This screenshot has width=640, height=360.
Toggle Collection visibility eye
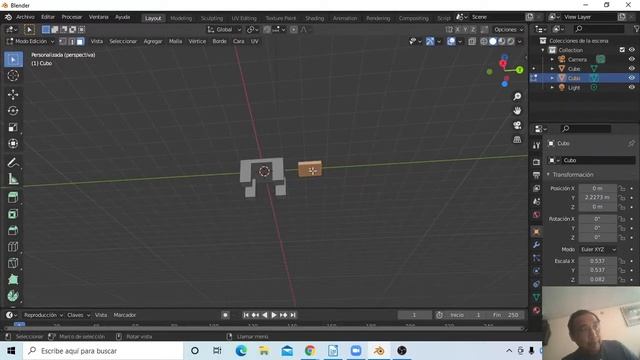631,50
